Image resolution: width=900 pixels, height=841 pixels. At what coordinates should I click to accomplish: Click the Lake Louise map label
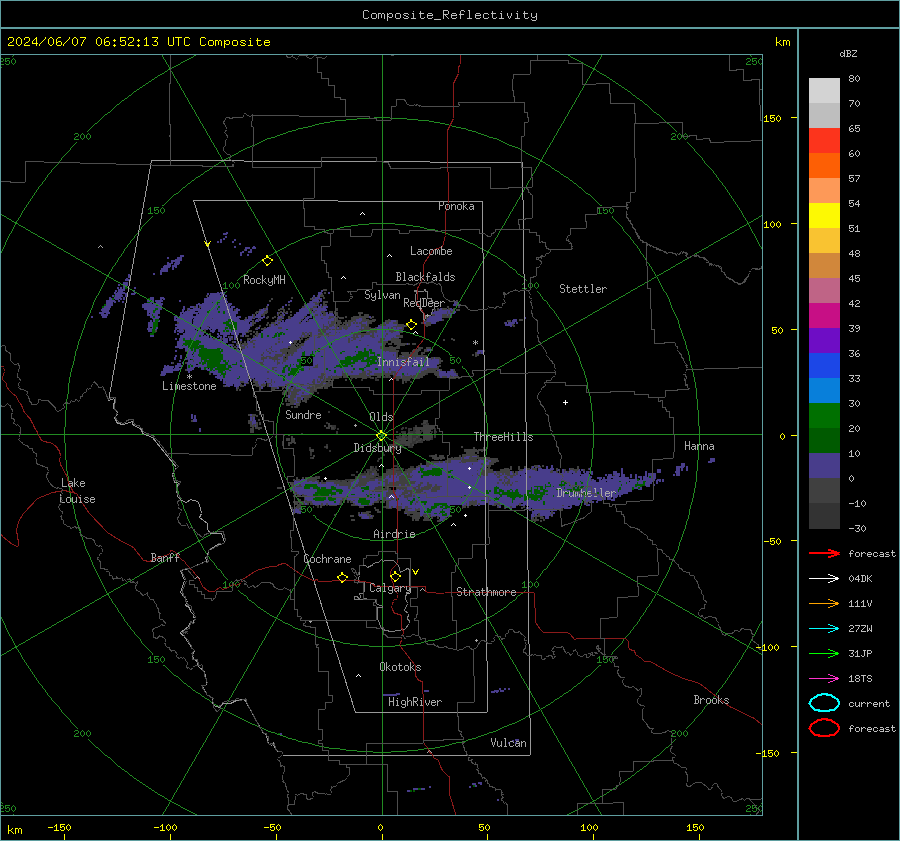click(77, 491)
